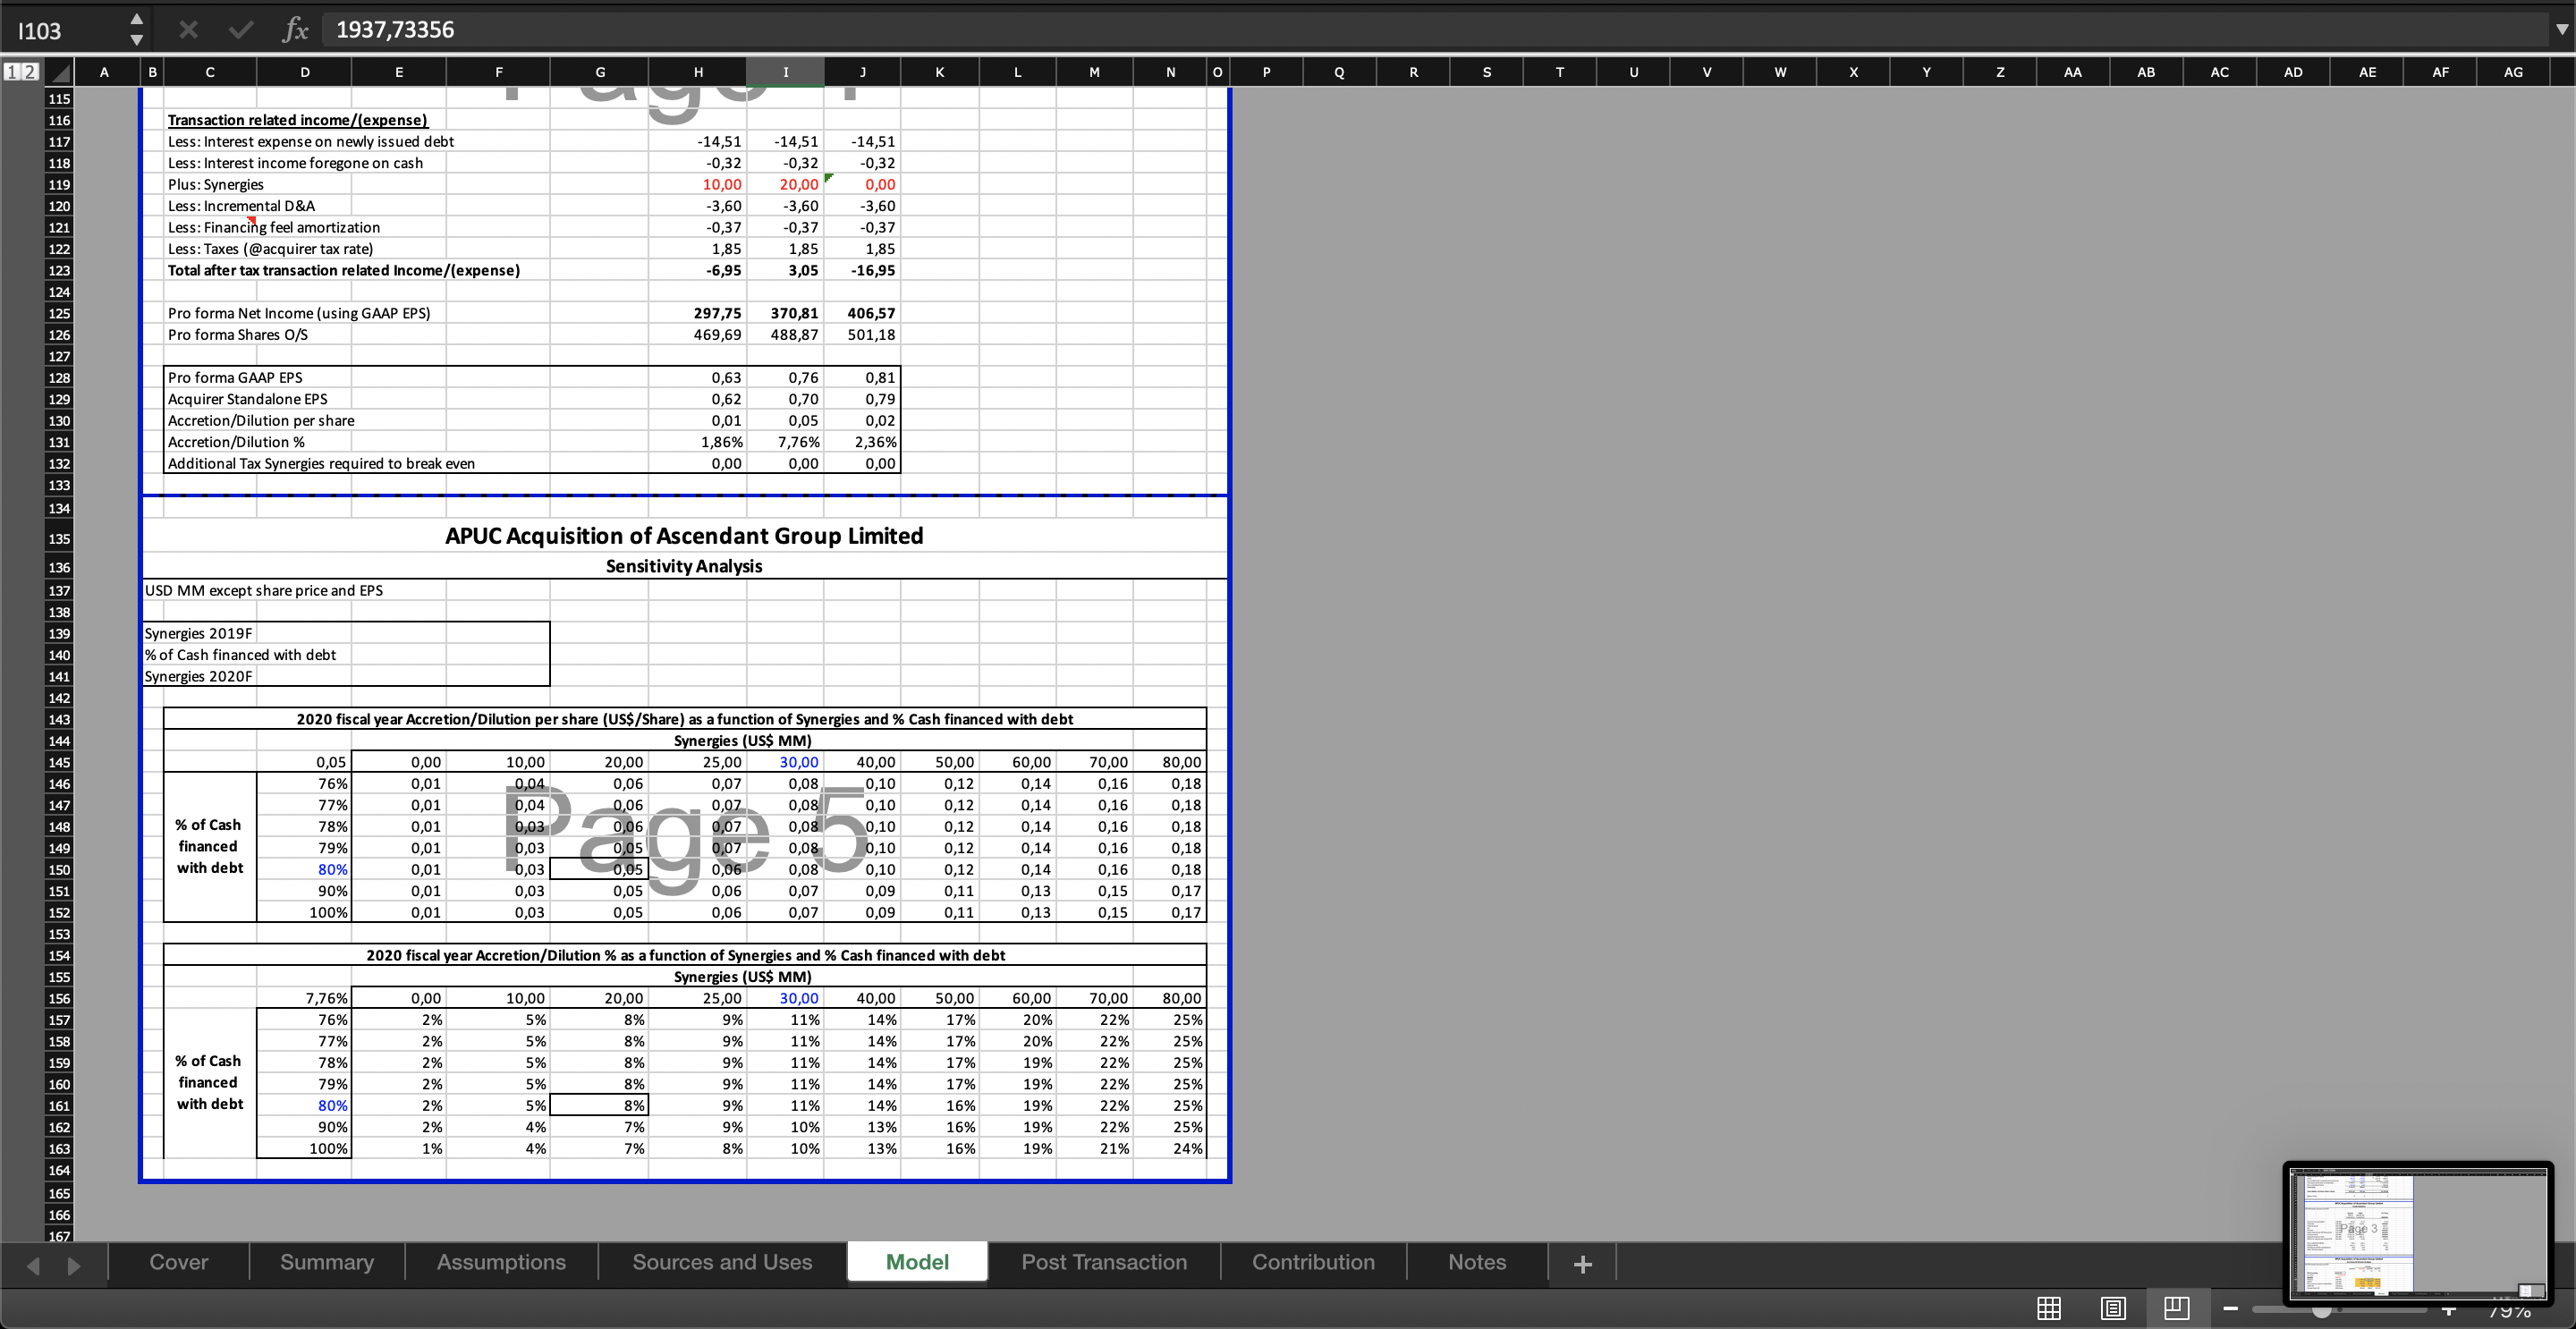Click Pro forma Net Income value 370,81
Viewport: 2576px width, 1329px height.
coord(794,314)
